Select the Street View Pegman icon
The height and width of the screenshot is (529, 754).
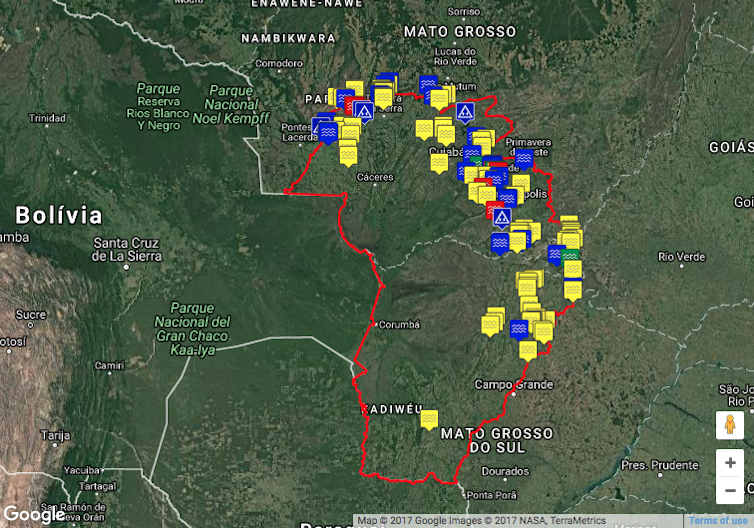click(730, 425)
